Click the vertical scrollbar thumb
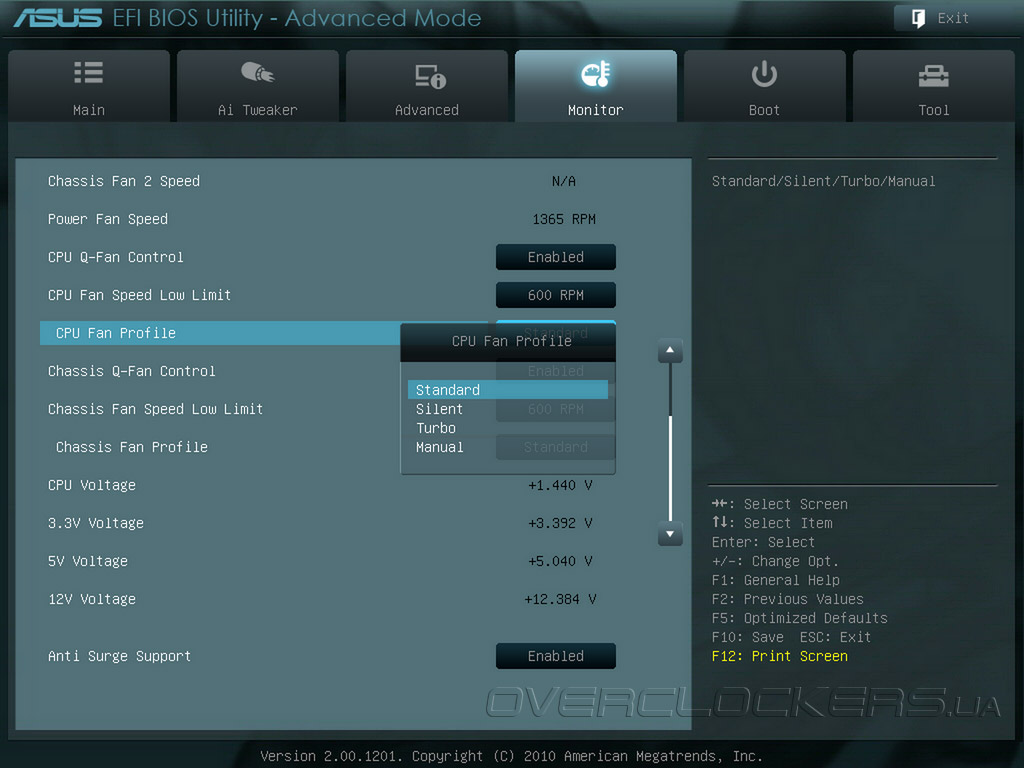Image resolution: width=1024 pixels, height=768 pixels. 671,467
